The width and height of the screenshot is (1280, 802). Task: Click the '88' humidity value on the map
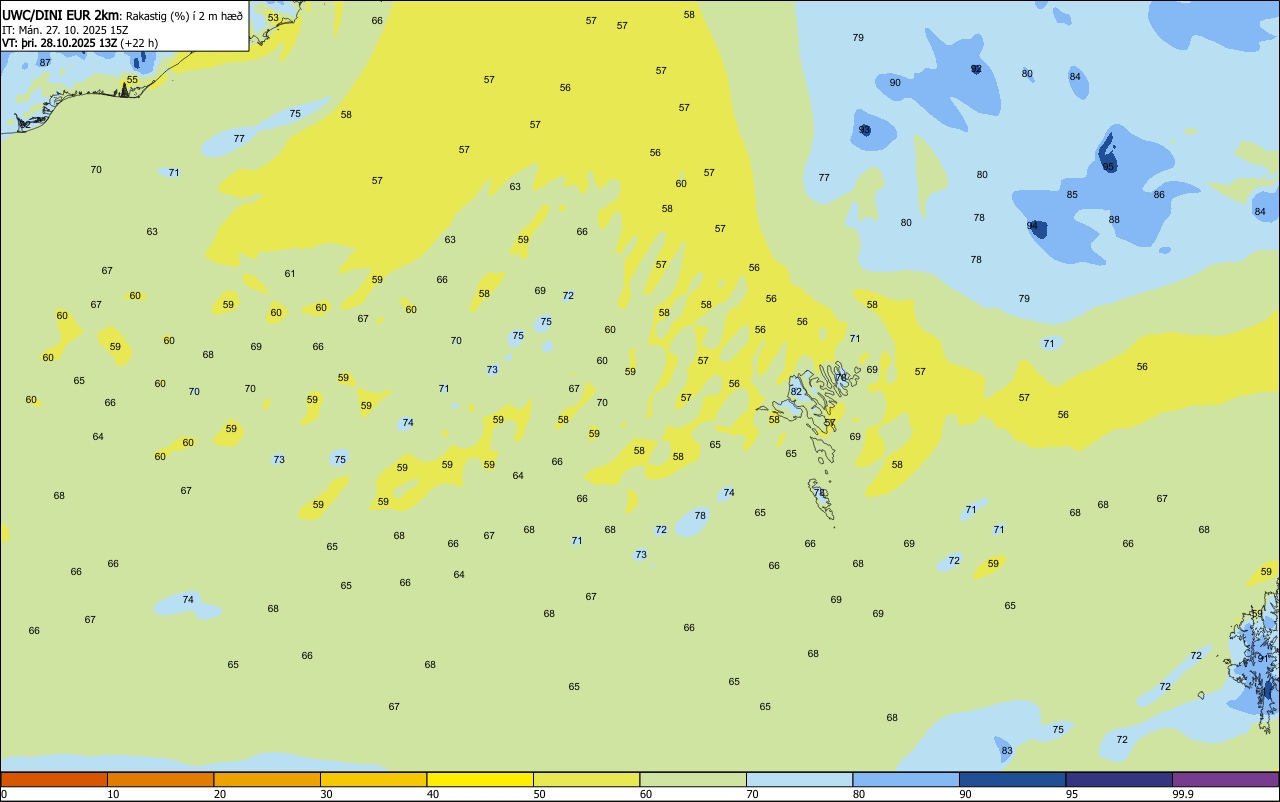(1114, 219)
